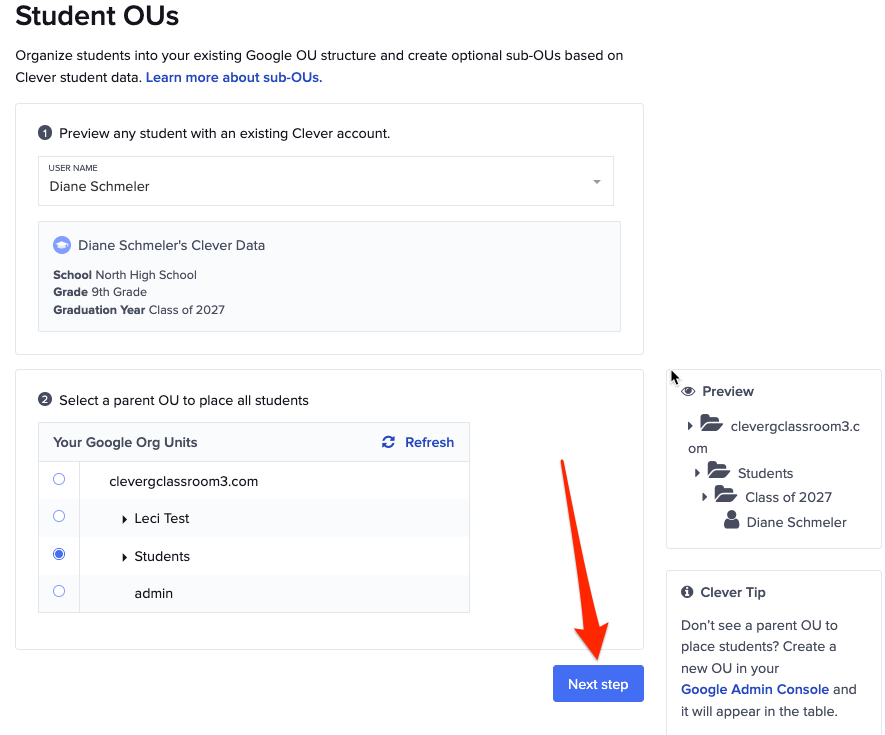Image resolution: width=885 pixels, height=735 pixels.
Task: Open the Google Admin Console link
Action: pyautogui.click(x=755, y=689)
